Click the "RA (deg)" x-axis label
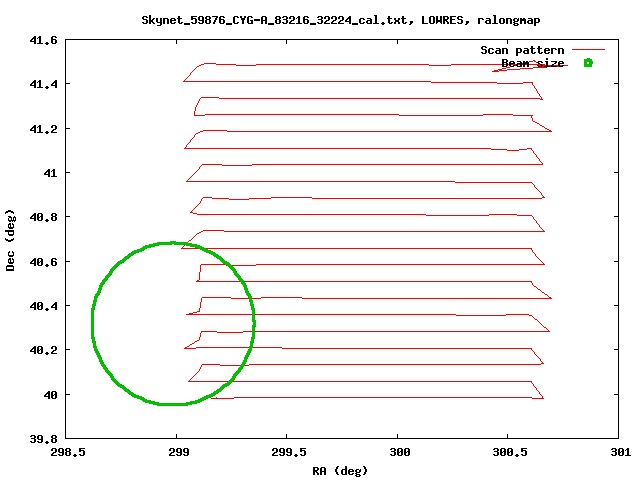 pyautogui.click(x=340, y=471)
